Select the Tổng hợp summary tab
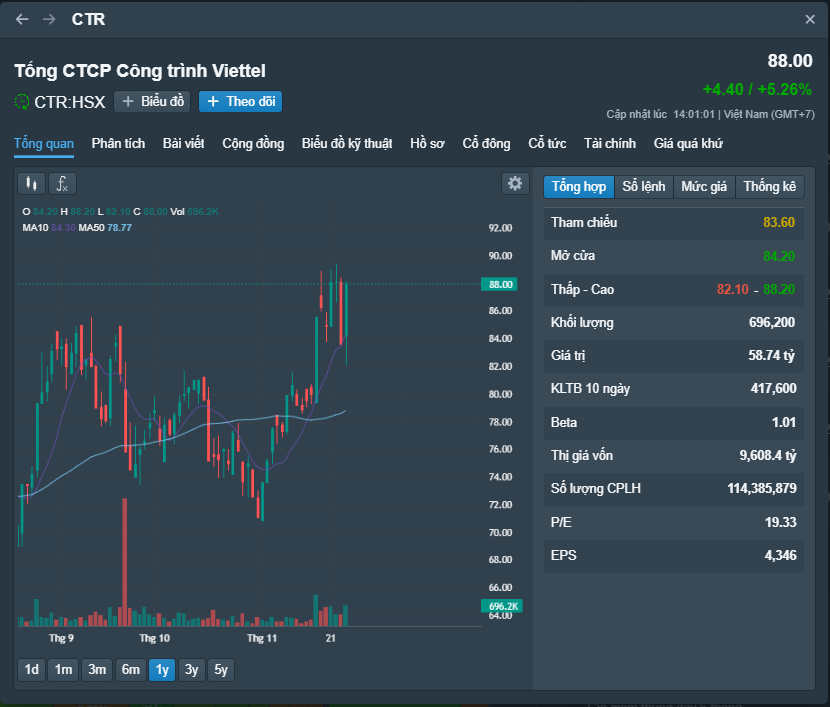Image resolution: width=830 pixels, height=707 pixels. point(579,187)
